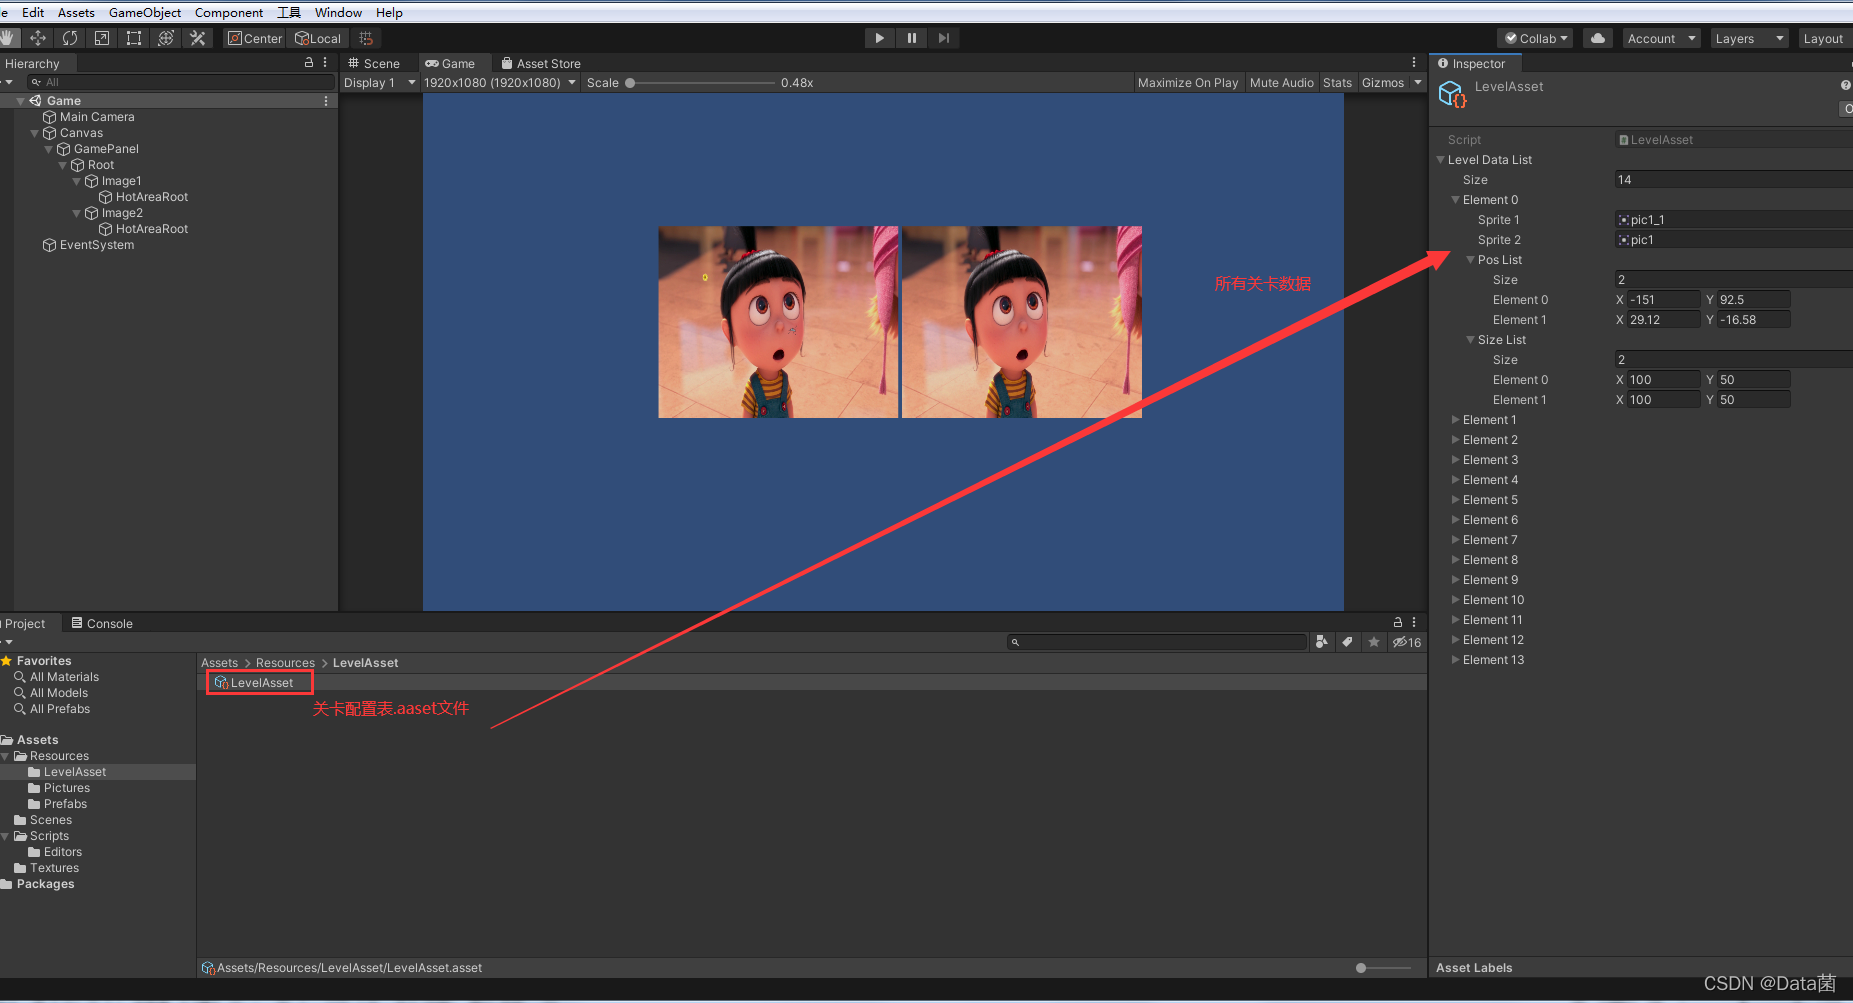Select LevelAsset file in Project panel
The width and height of the screenshot is (1853, 1003).
tap(260, 683)
